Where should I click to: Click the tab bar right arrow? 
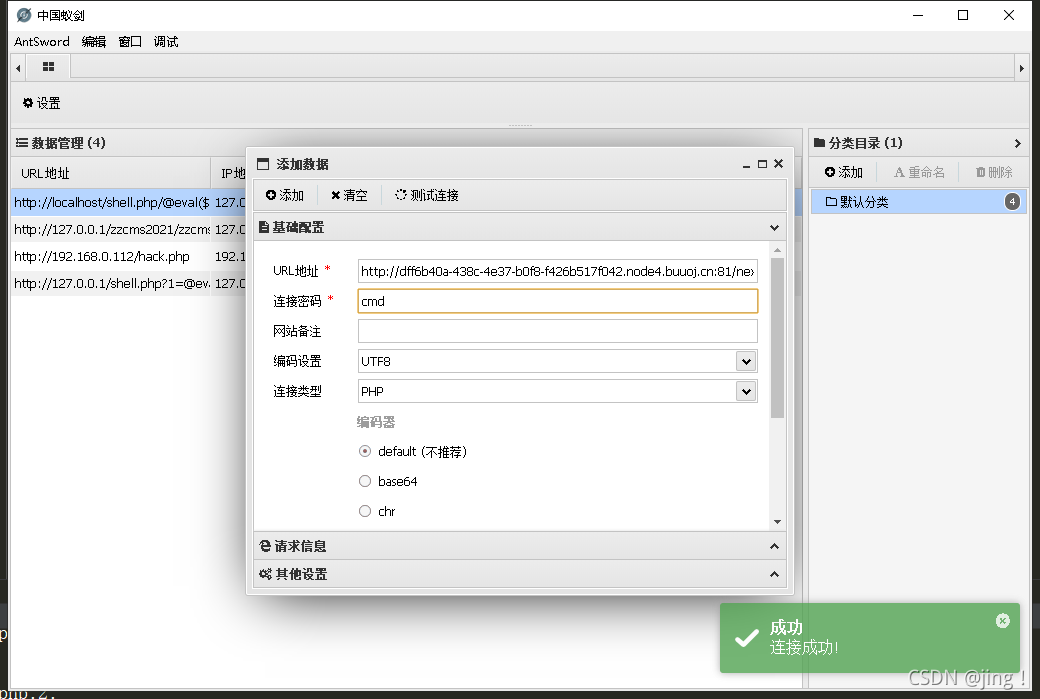click(x=1021, y=68)
